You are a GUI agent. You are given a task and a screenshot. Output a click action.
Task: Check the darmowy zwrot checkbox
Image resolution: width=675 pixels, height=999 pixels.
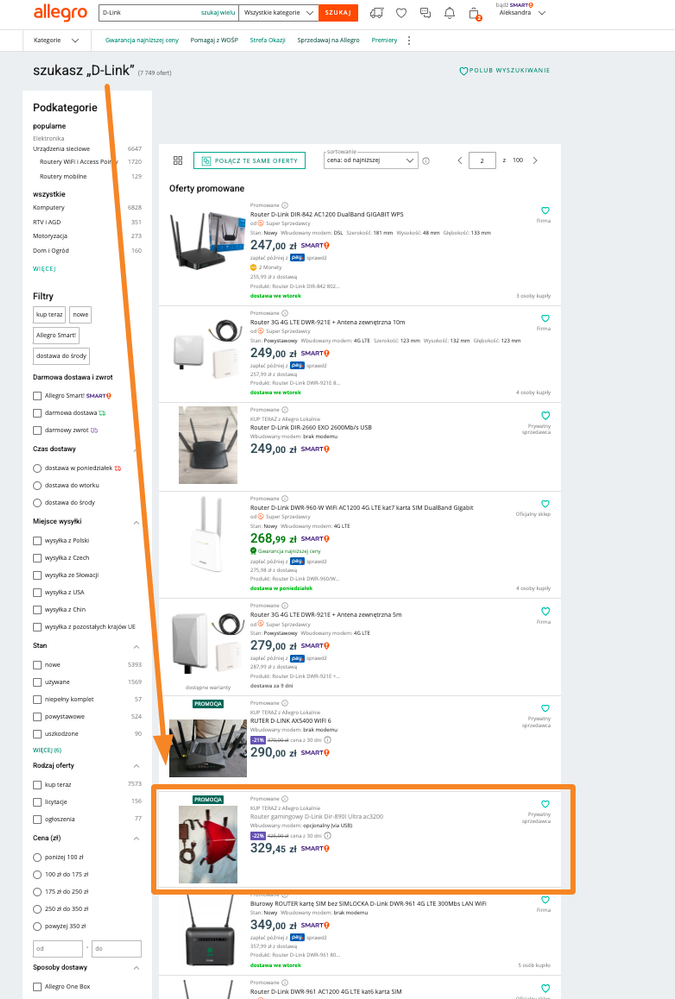37,430
